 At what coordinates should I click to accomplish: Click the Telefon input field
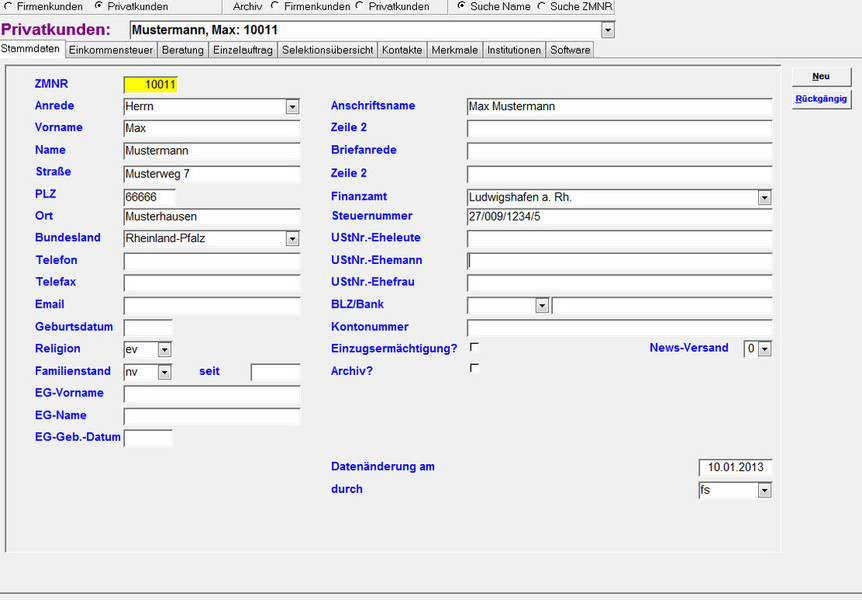point(212,261)
